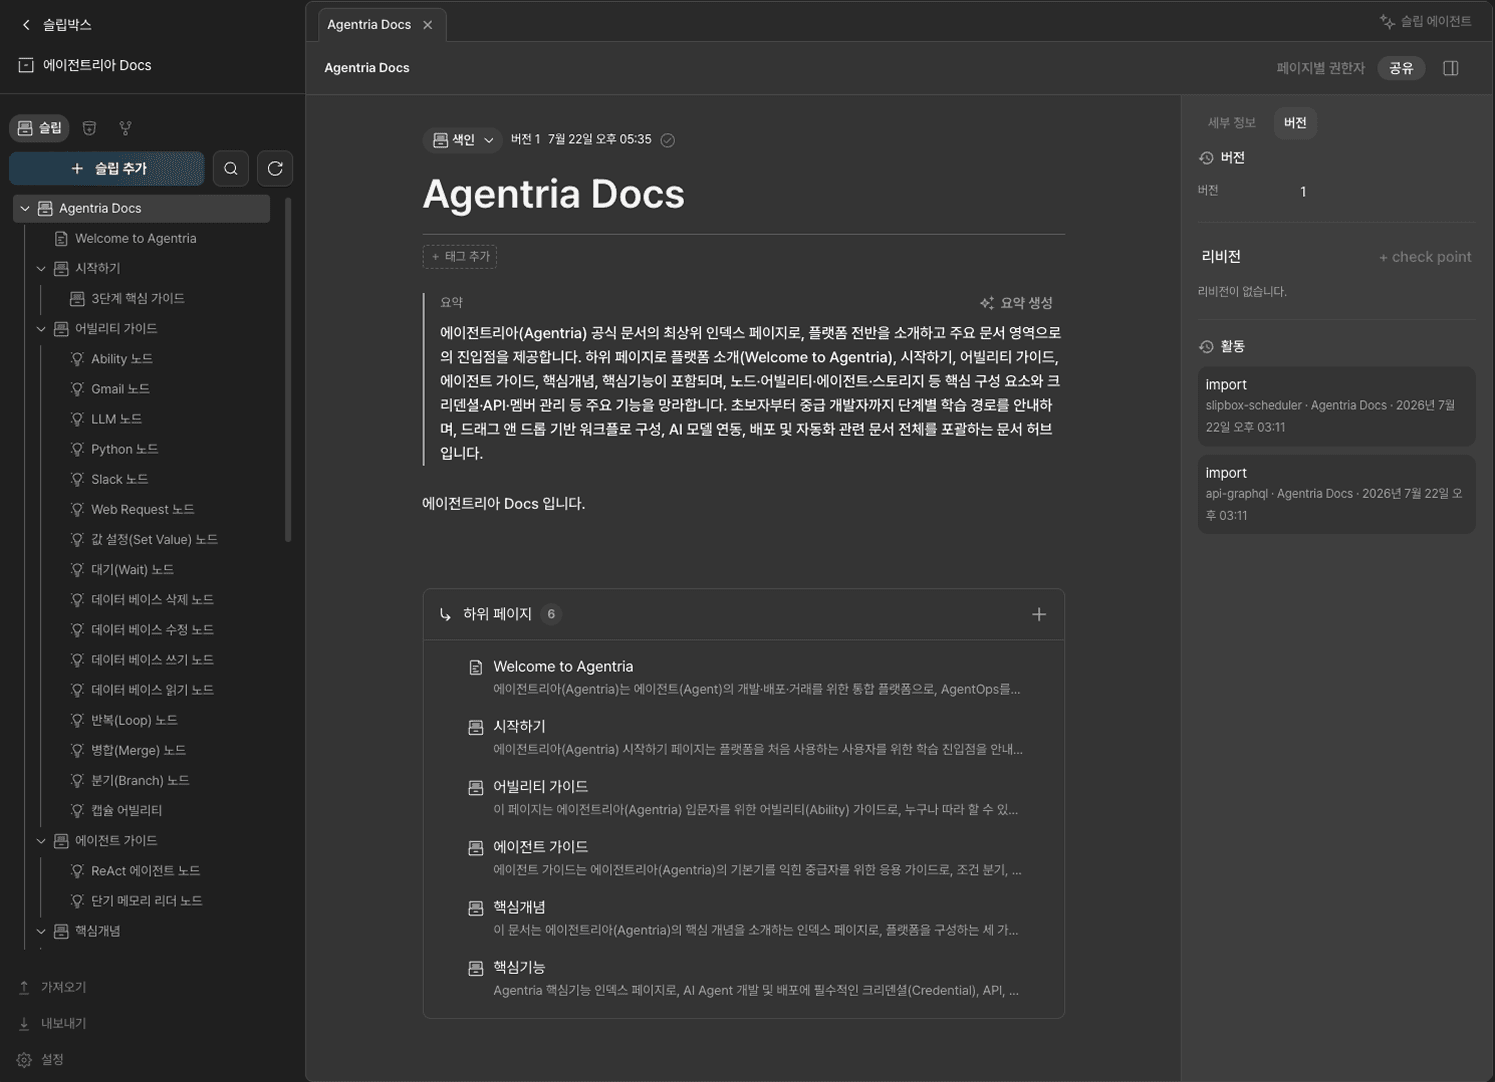Switch to the 세부 정보 tab

click(1231, 123)
